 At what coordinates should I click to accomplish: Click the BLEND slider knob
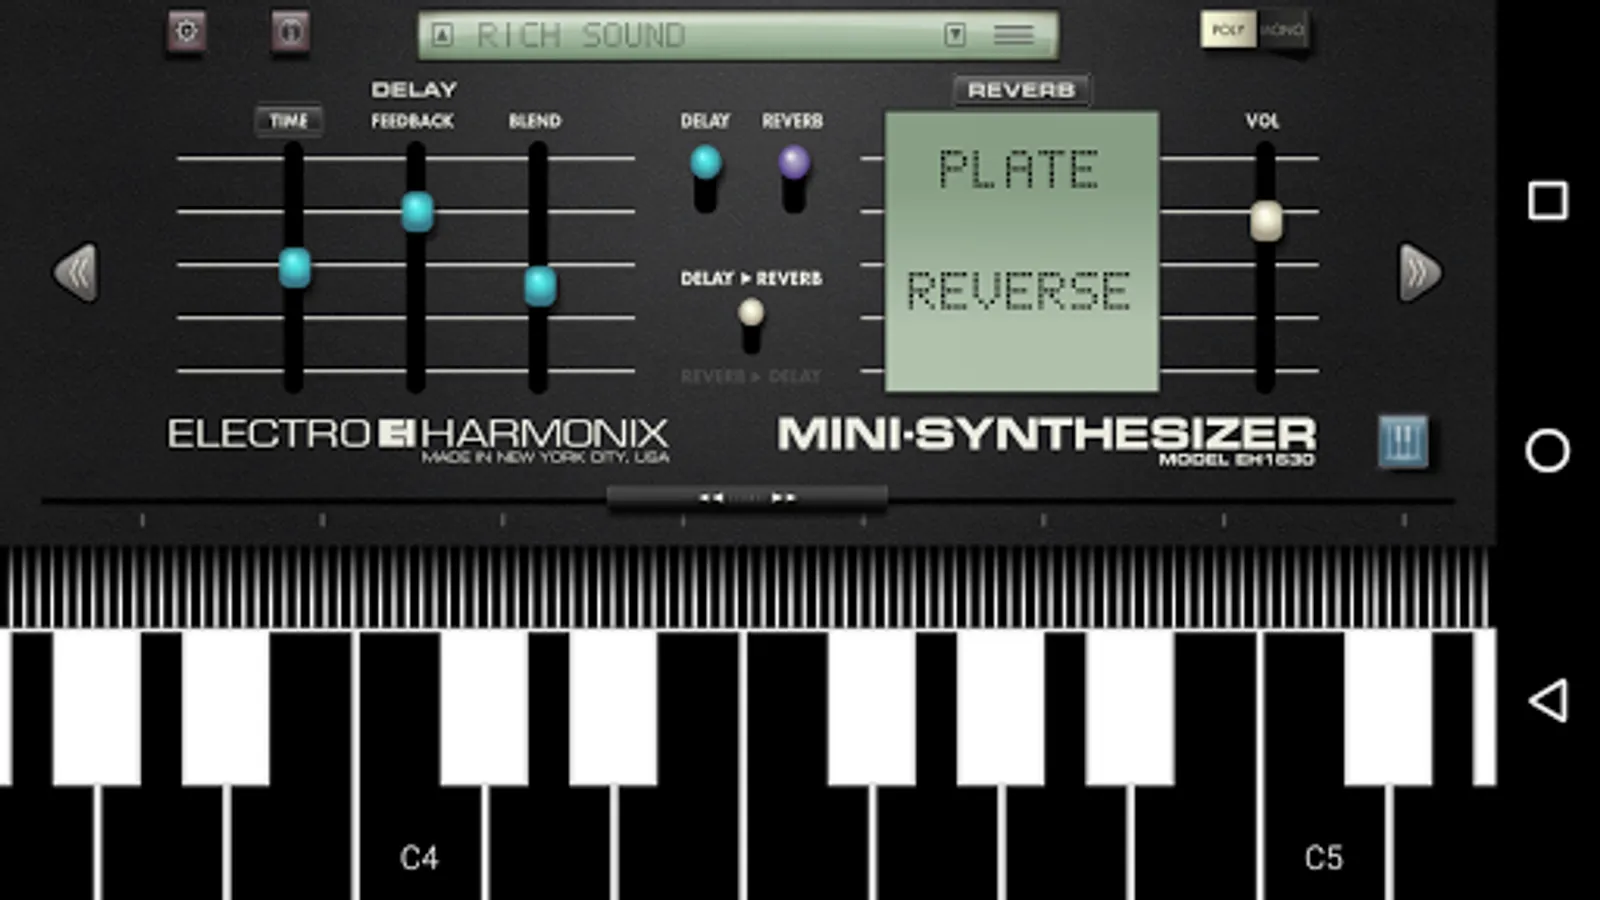(x=540, y=287)
